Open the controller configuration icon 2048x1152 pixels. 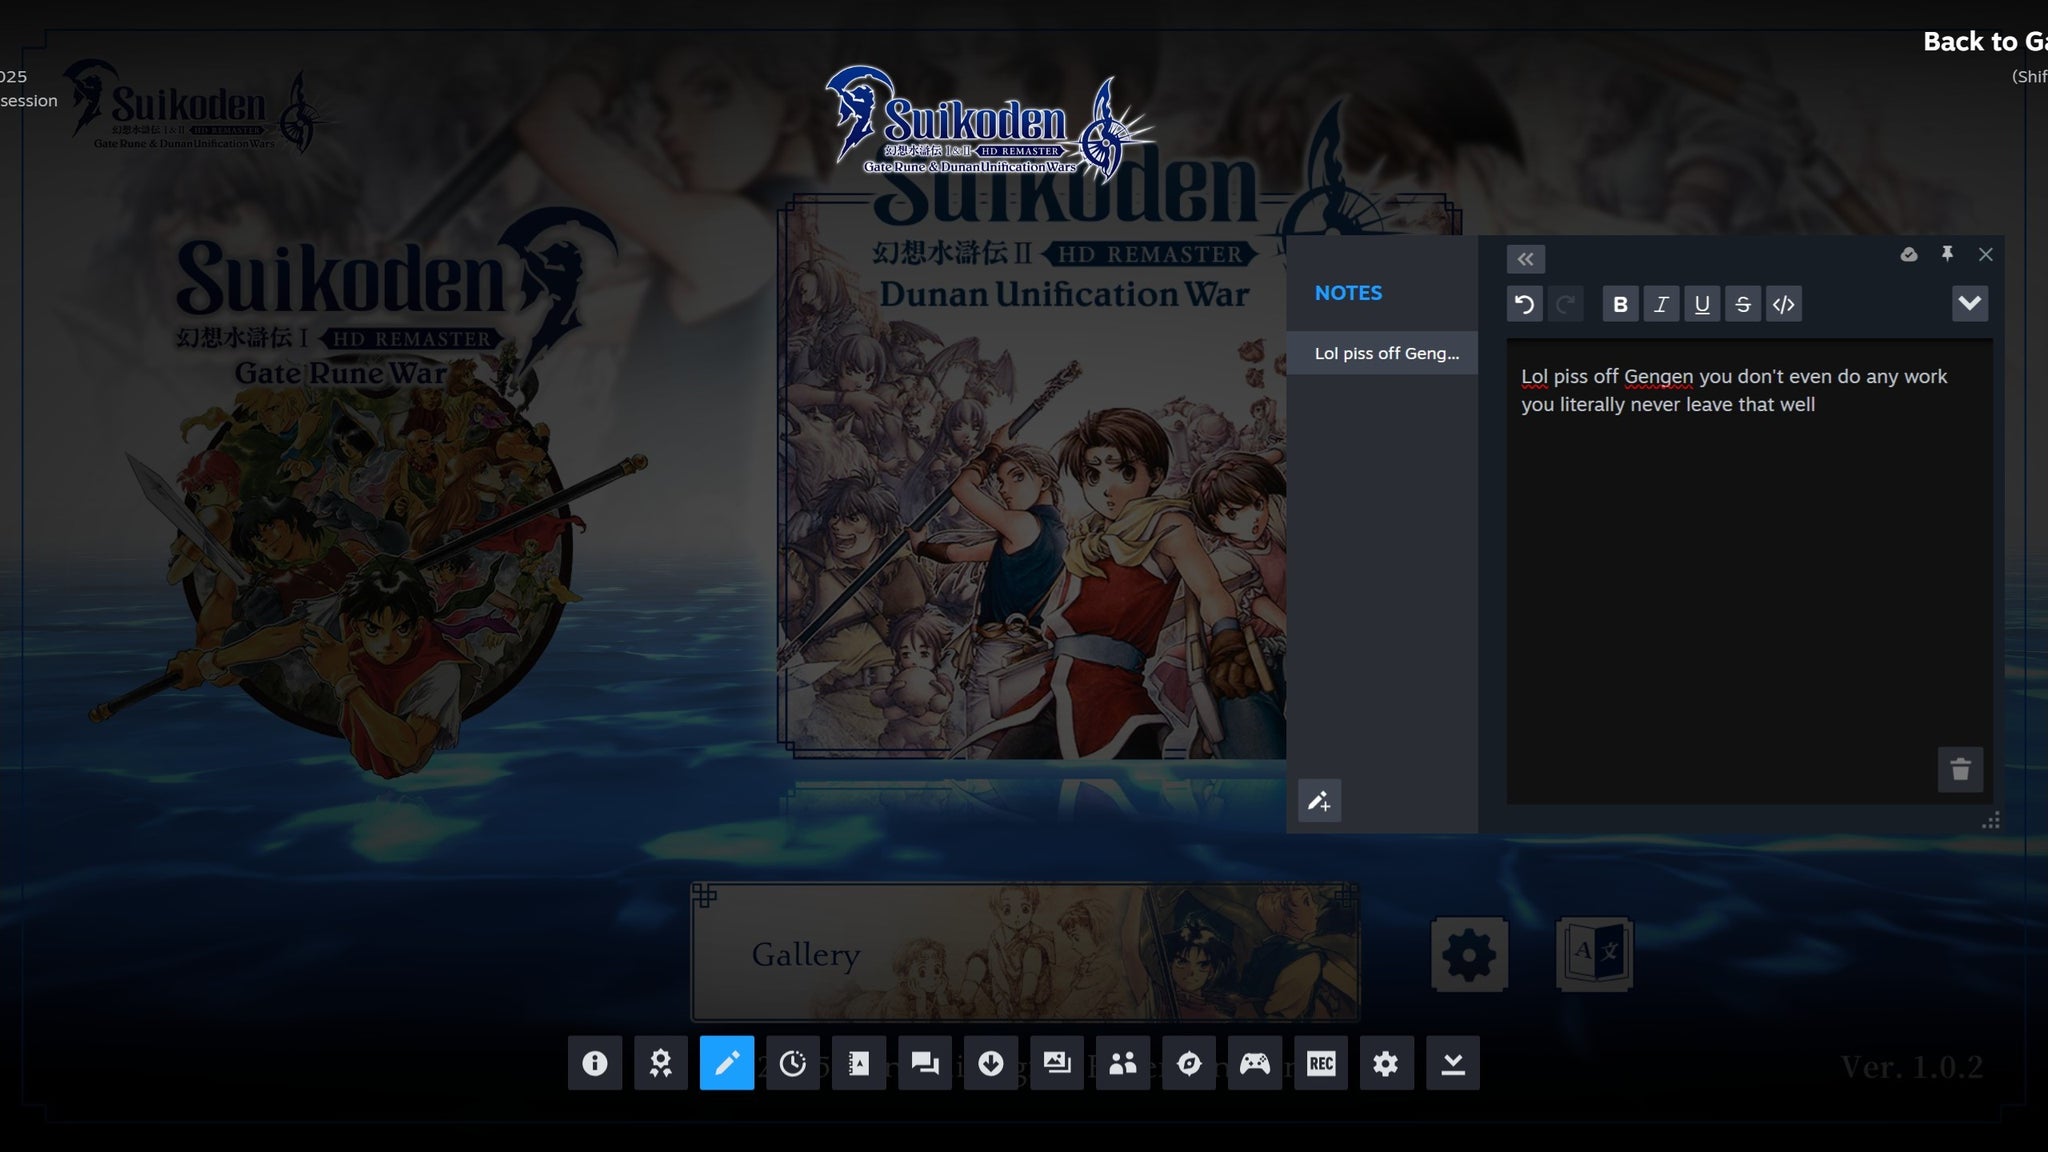pyautogui.click(x=1256, y=1063)
